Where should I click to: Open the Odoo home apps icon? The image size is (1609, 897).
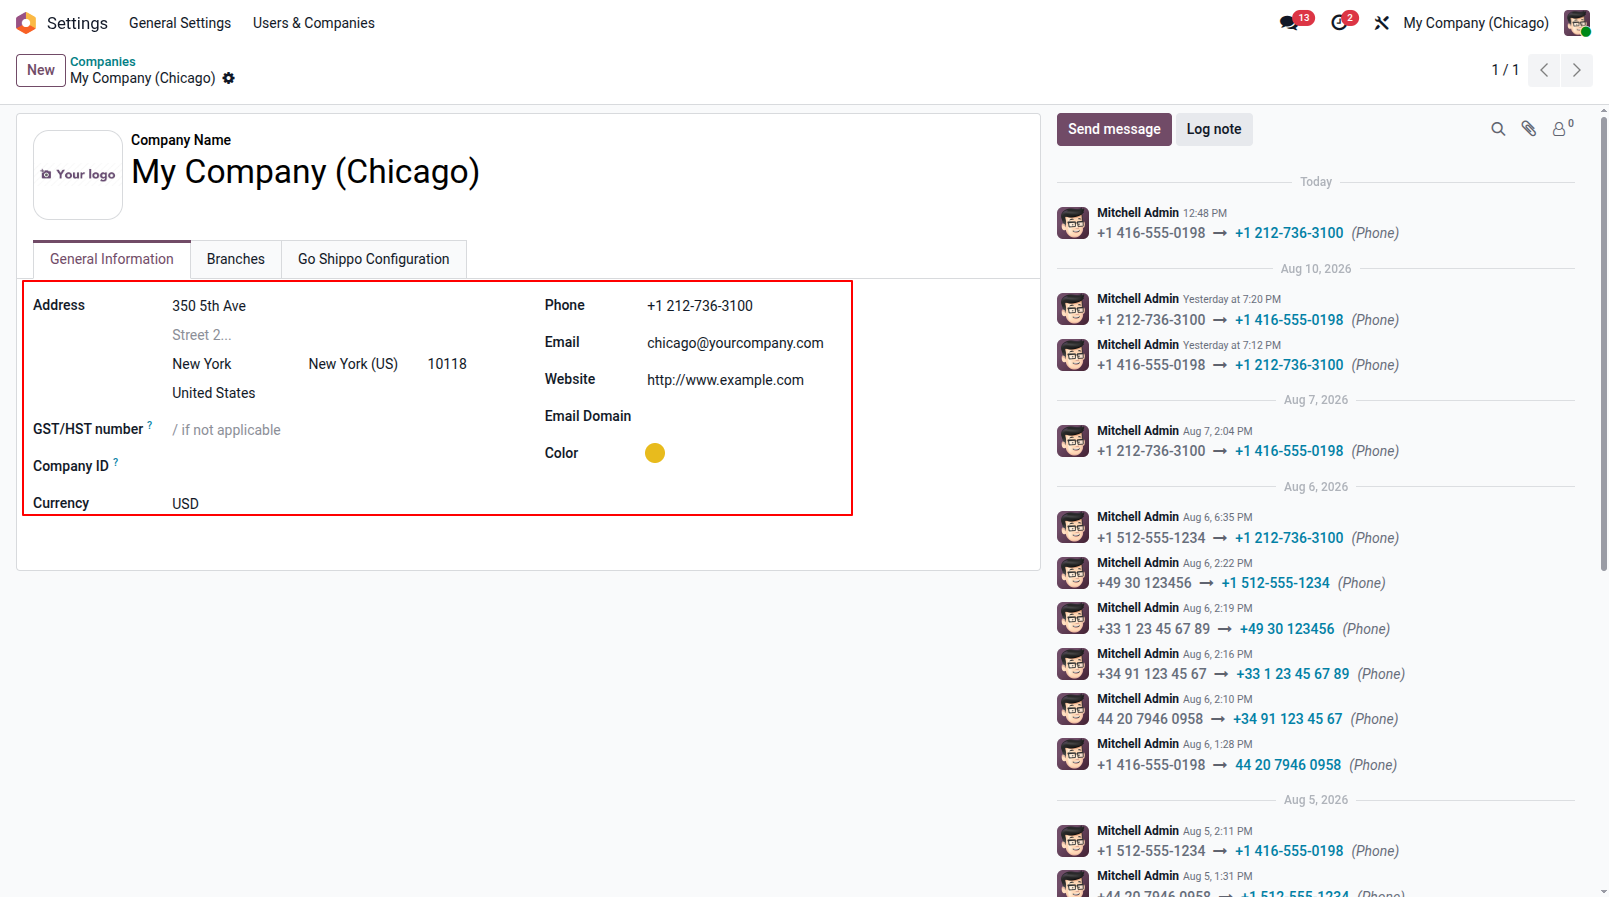point(26,23)
